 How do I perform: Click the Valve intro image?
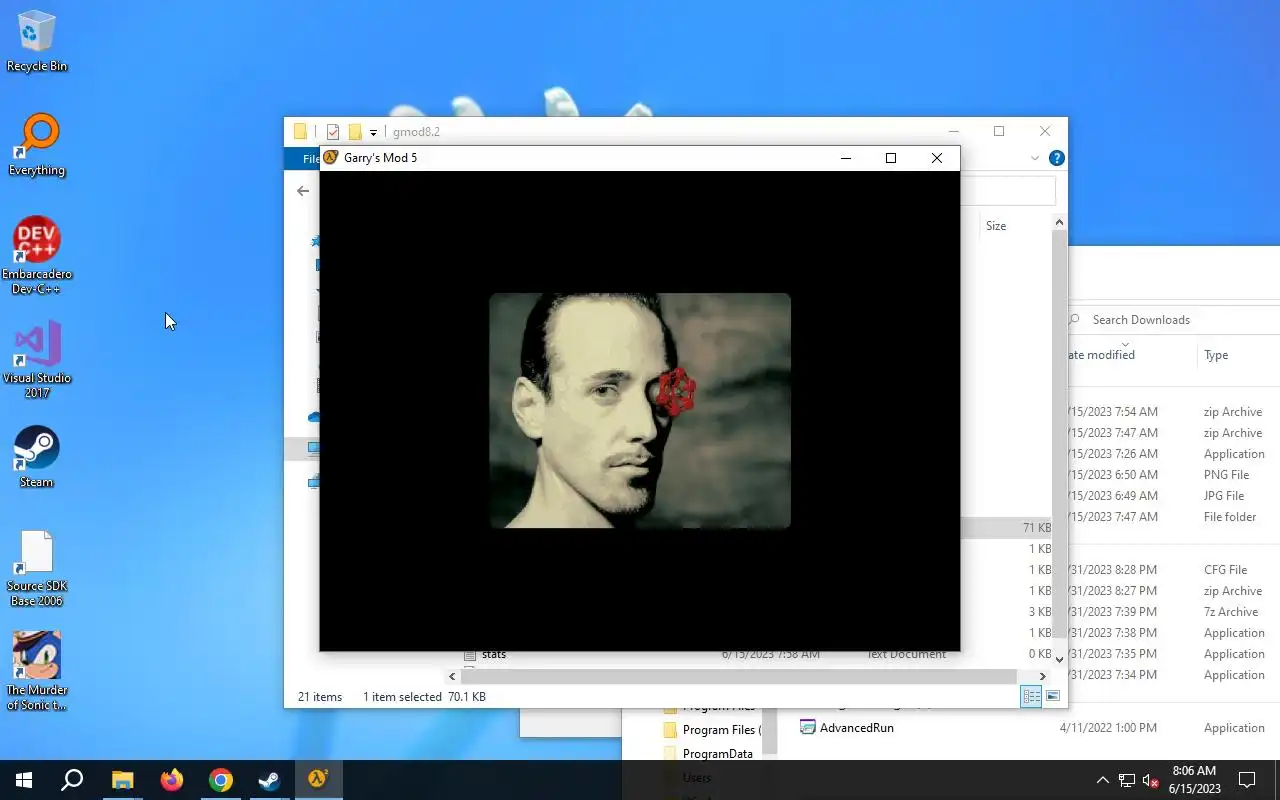640,410
